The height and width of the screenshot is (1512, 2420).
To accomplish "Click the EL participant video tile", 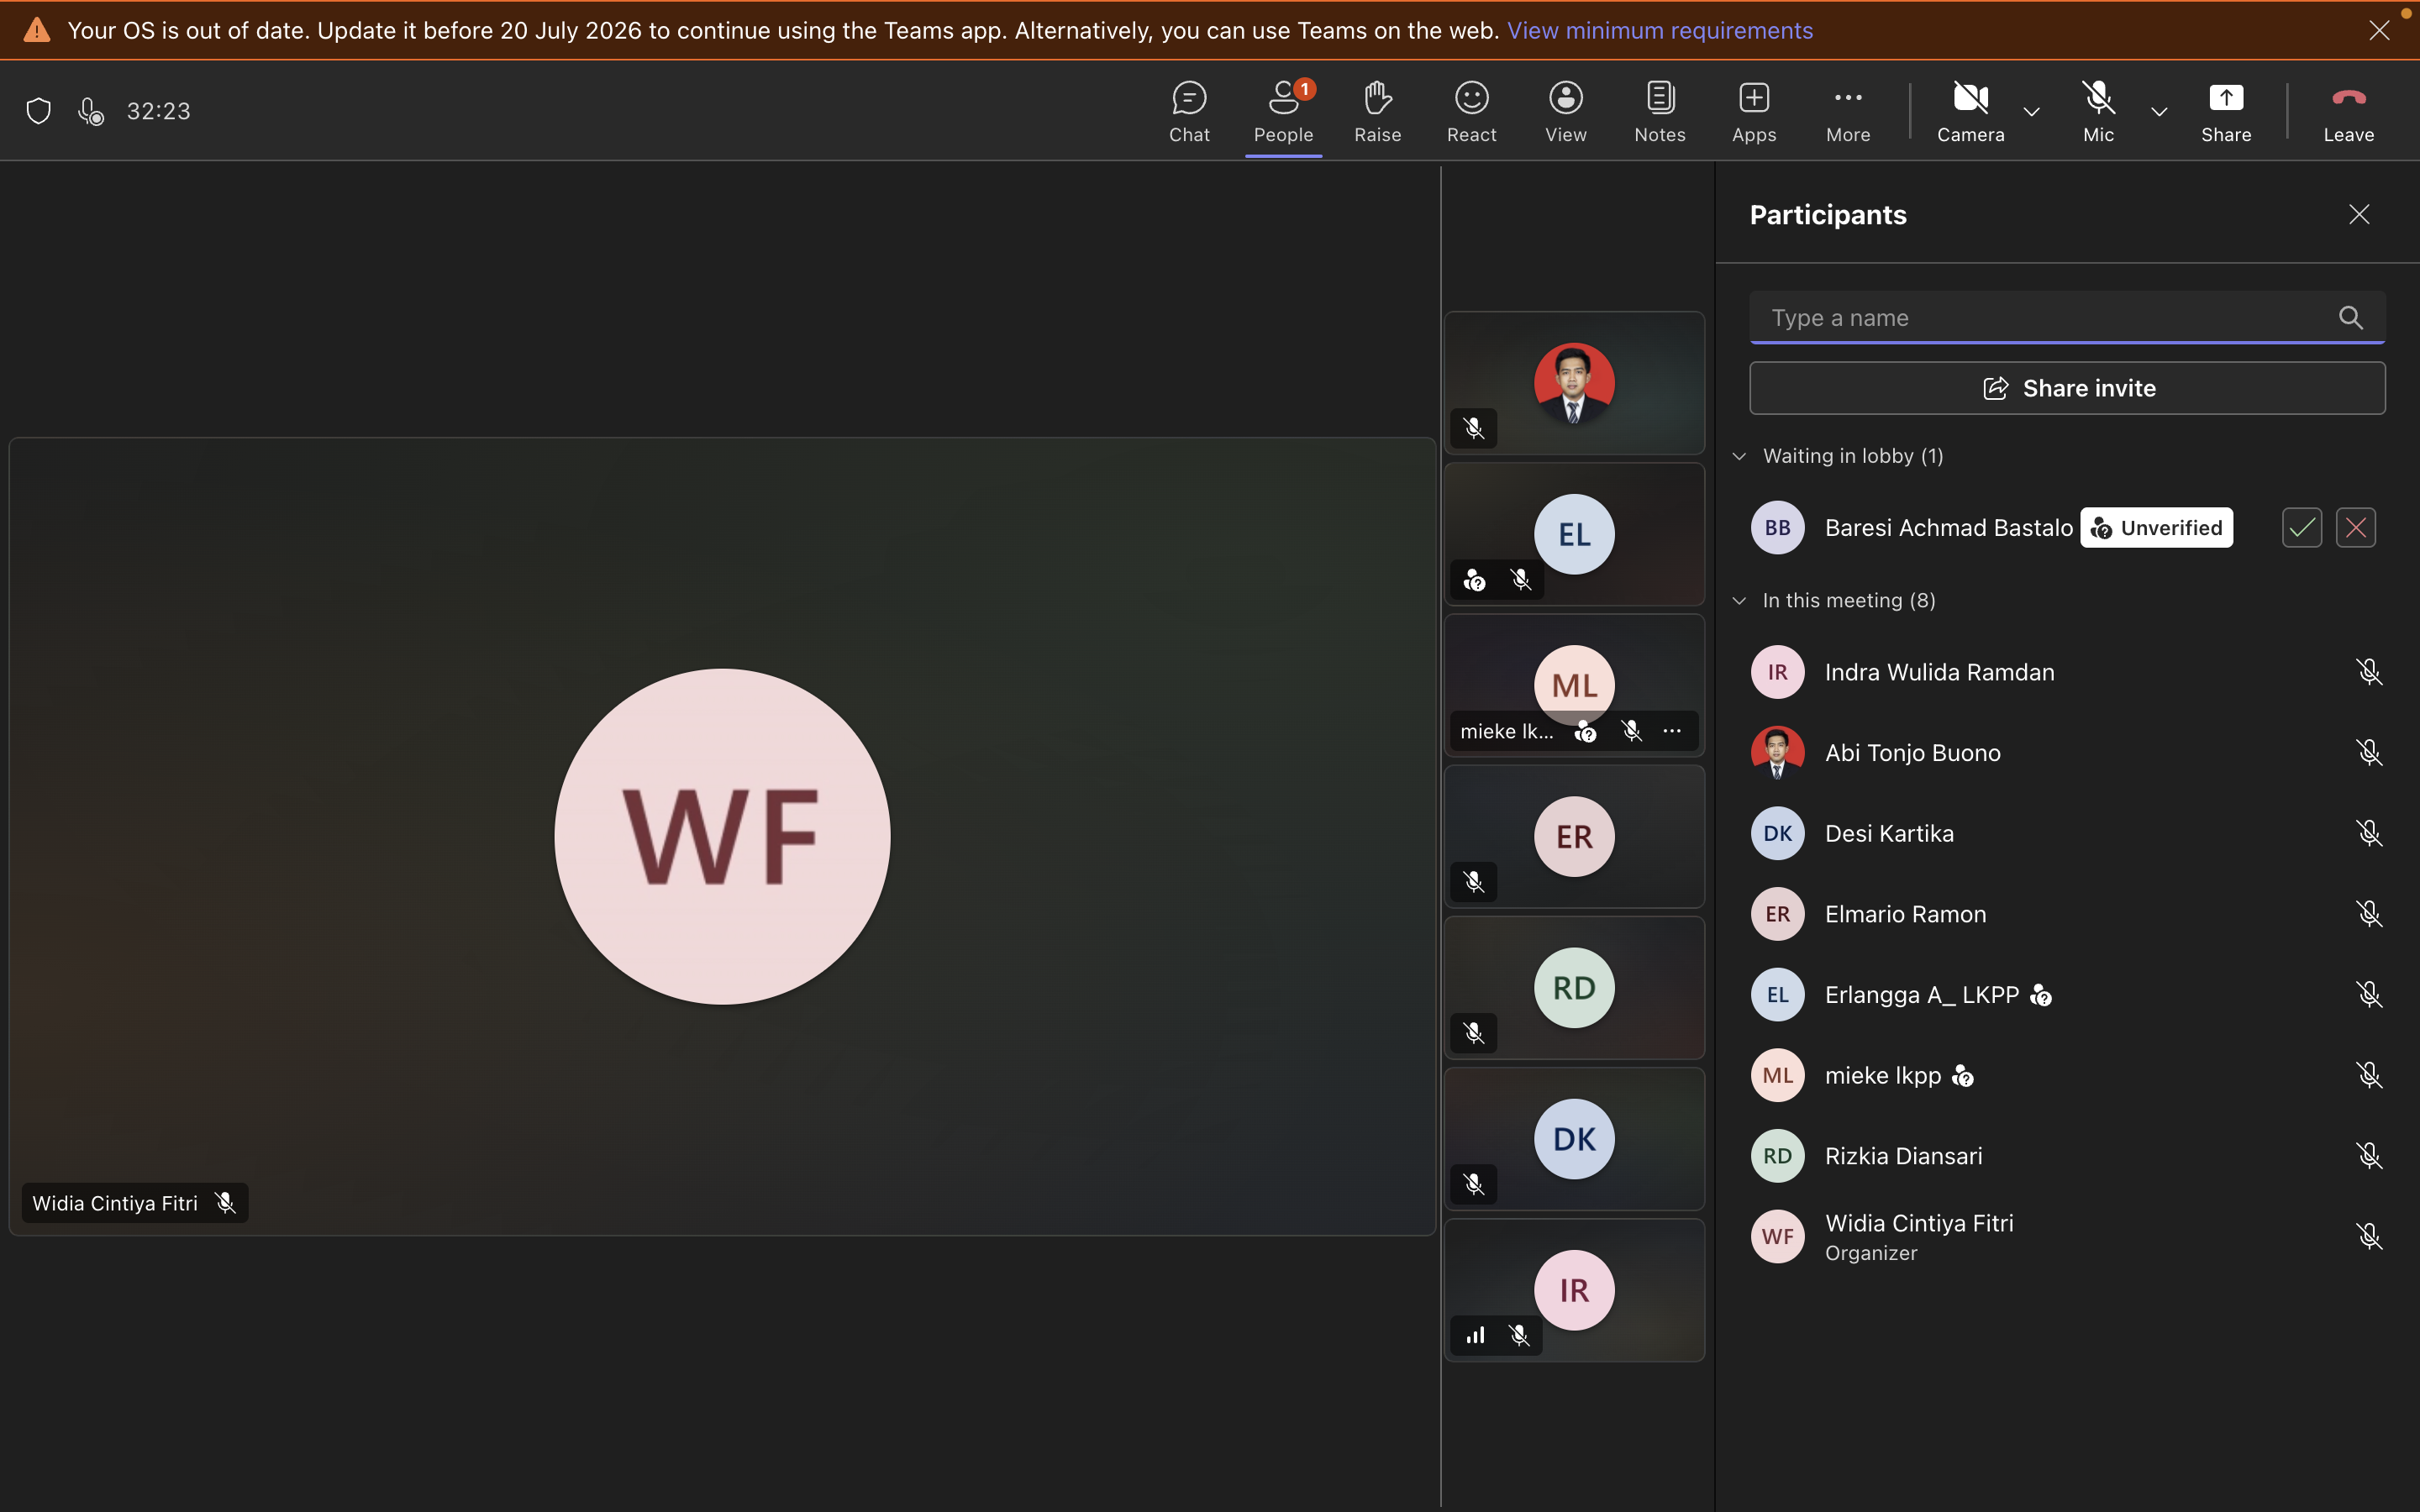I will tap(1574, 534).
